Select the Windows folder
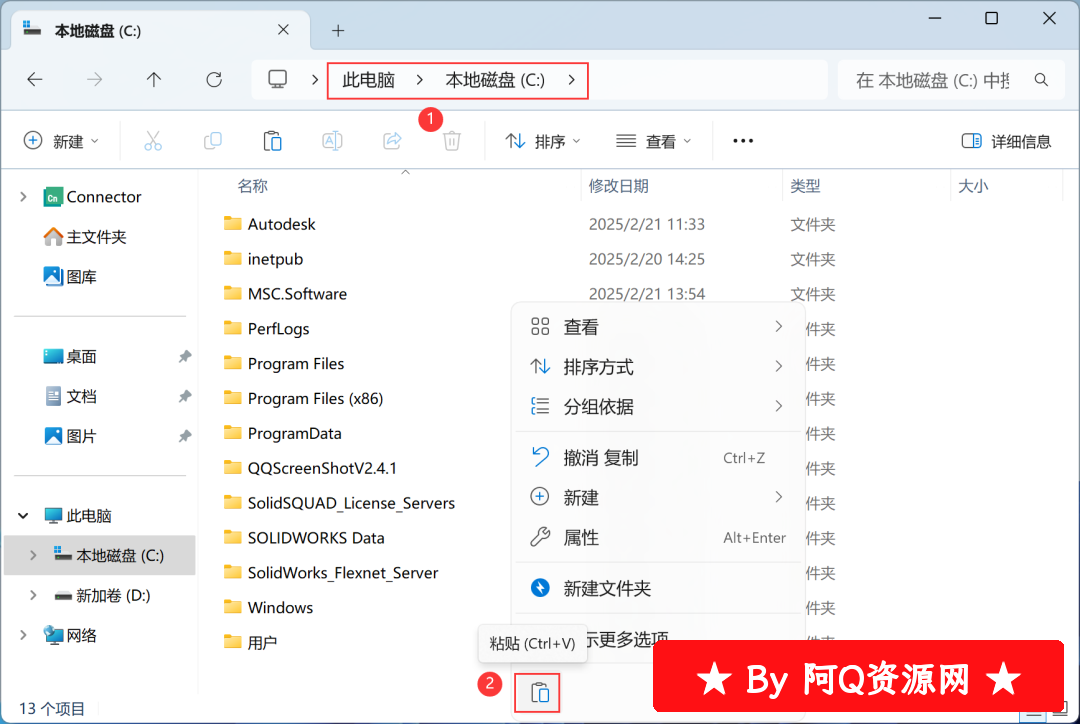1080x724 pixels. coord(268,608)
